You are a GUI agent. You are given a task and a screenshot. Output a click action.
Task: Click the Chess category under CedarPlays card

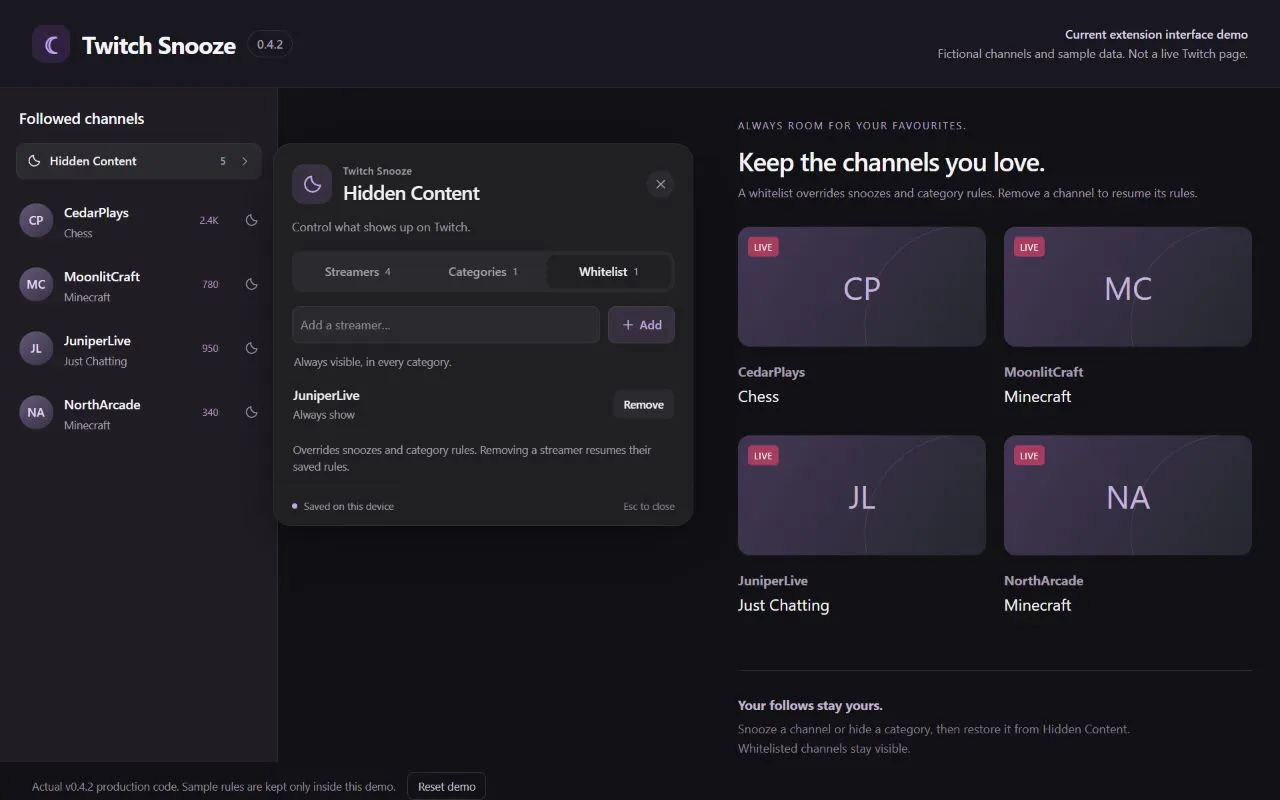pos(758,397)
